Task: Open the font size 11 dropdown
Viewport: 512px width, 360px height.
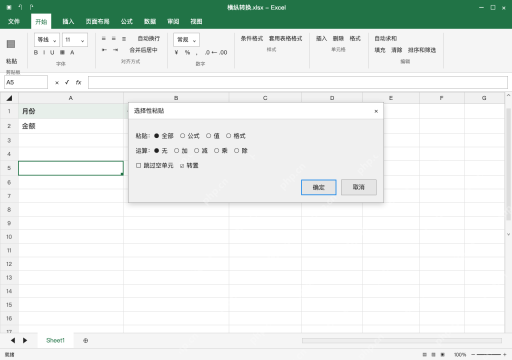Action: coord(75,40)
